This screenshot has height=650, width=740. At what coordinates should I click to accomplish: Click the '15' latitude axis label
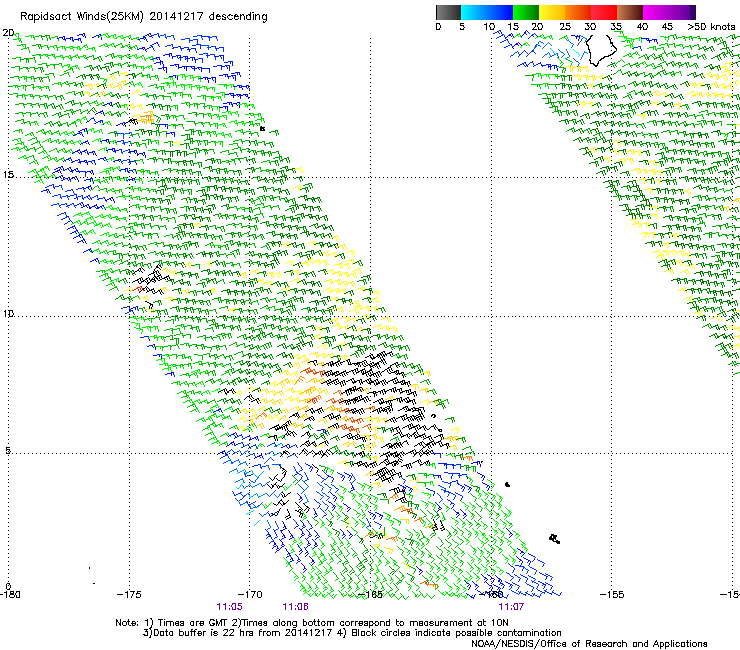8,175
